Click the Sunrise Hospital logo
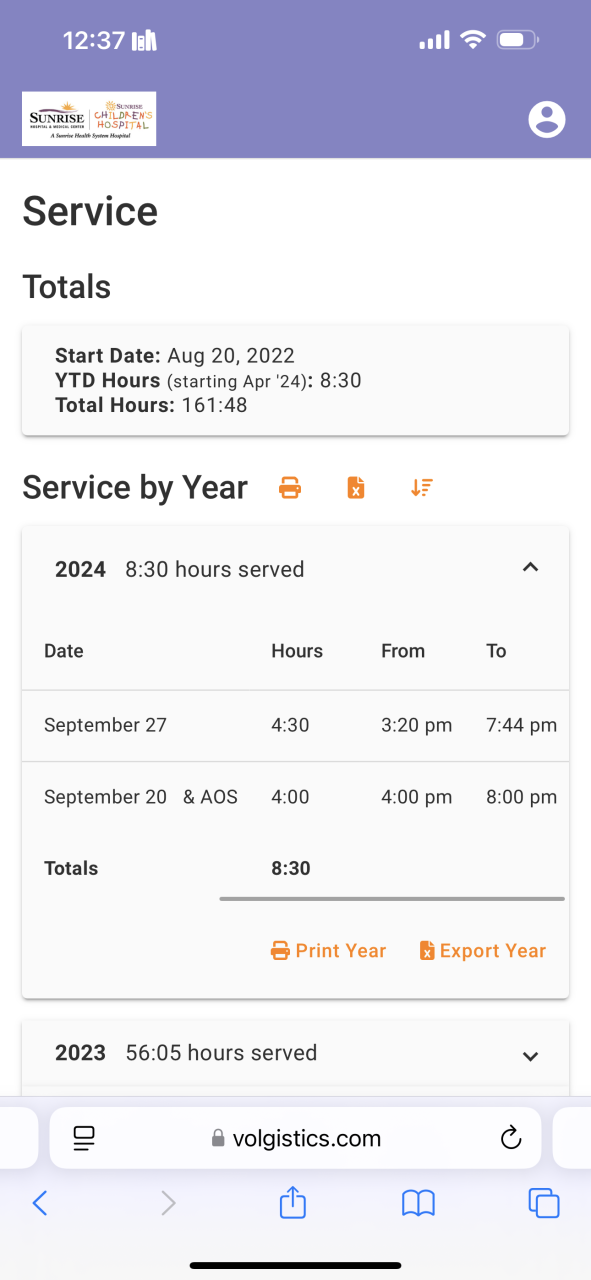 click(x=89, y=119)
